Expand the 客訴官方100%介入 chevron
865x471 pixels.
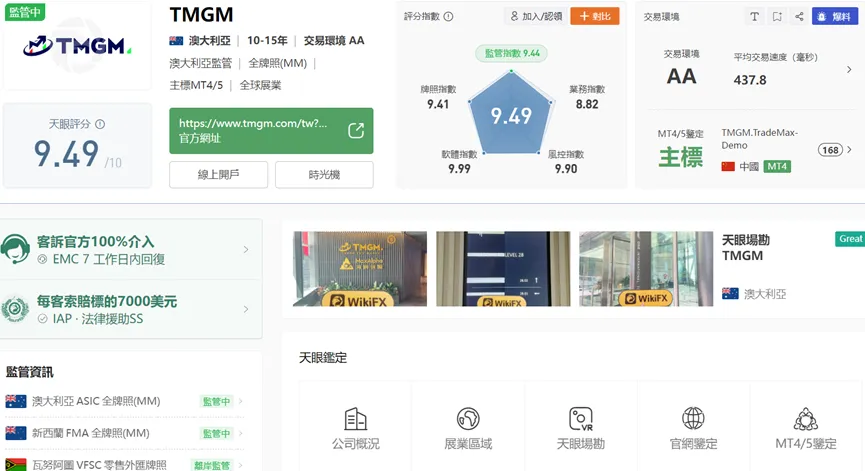pyautogui.click(x=246, y=250)
